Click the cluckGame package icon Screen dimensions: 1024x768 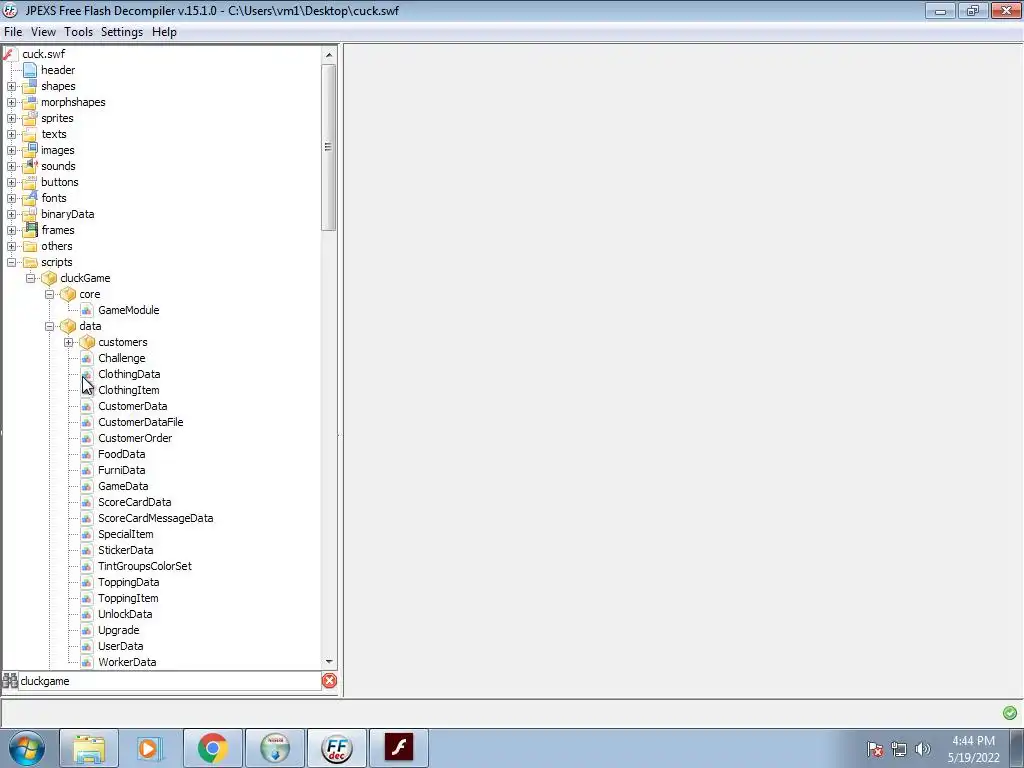click(49, 278)
